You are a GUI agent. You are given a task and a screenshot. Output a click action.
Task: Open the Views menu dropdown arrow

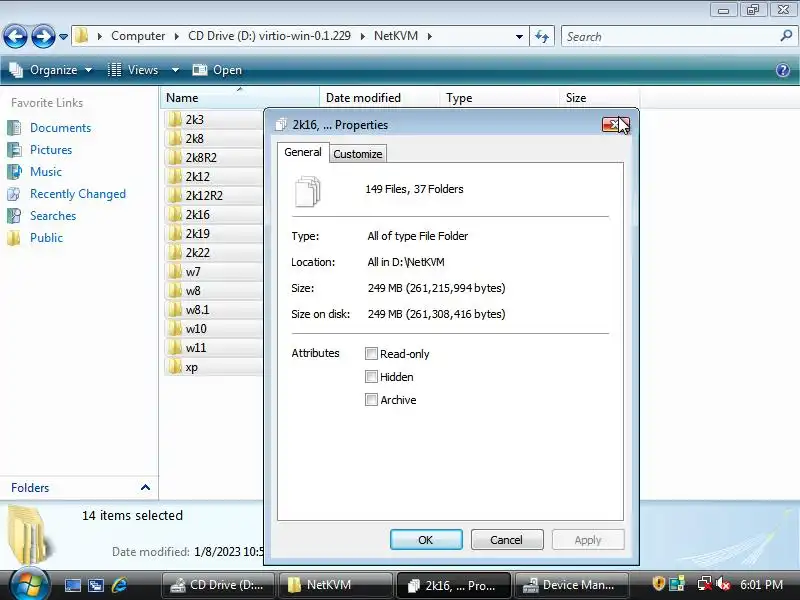click(x=175, y=70)
